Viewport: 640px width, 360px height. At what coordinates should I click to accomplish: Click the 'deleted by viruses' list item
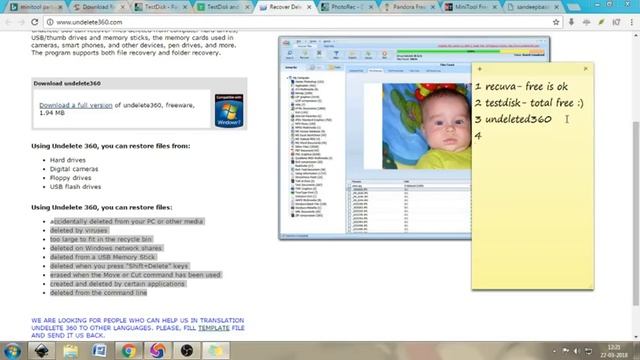[78, 230]
